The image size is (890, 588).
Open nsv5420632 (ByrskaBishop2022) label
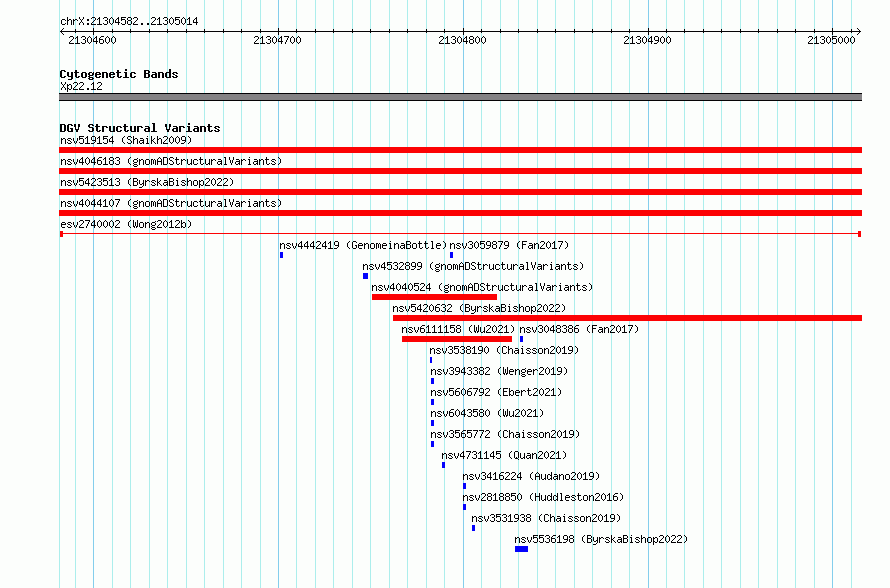(480, 308)
